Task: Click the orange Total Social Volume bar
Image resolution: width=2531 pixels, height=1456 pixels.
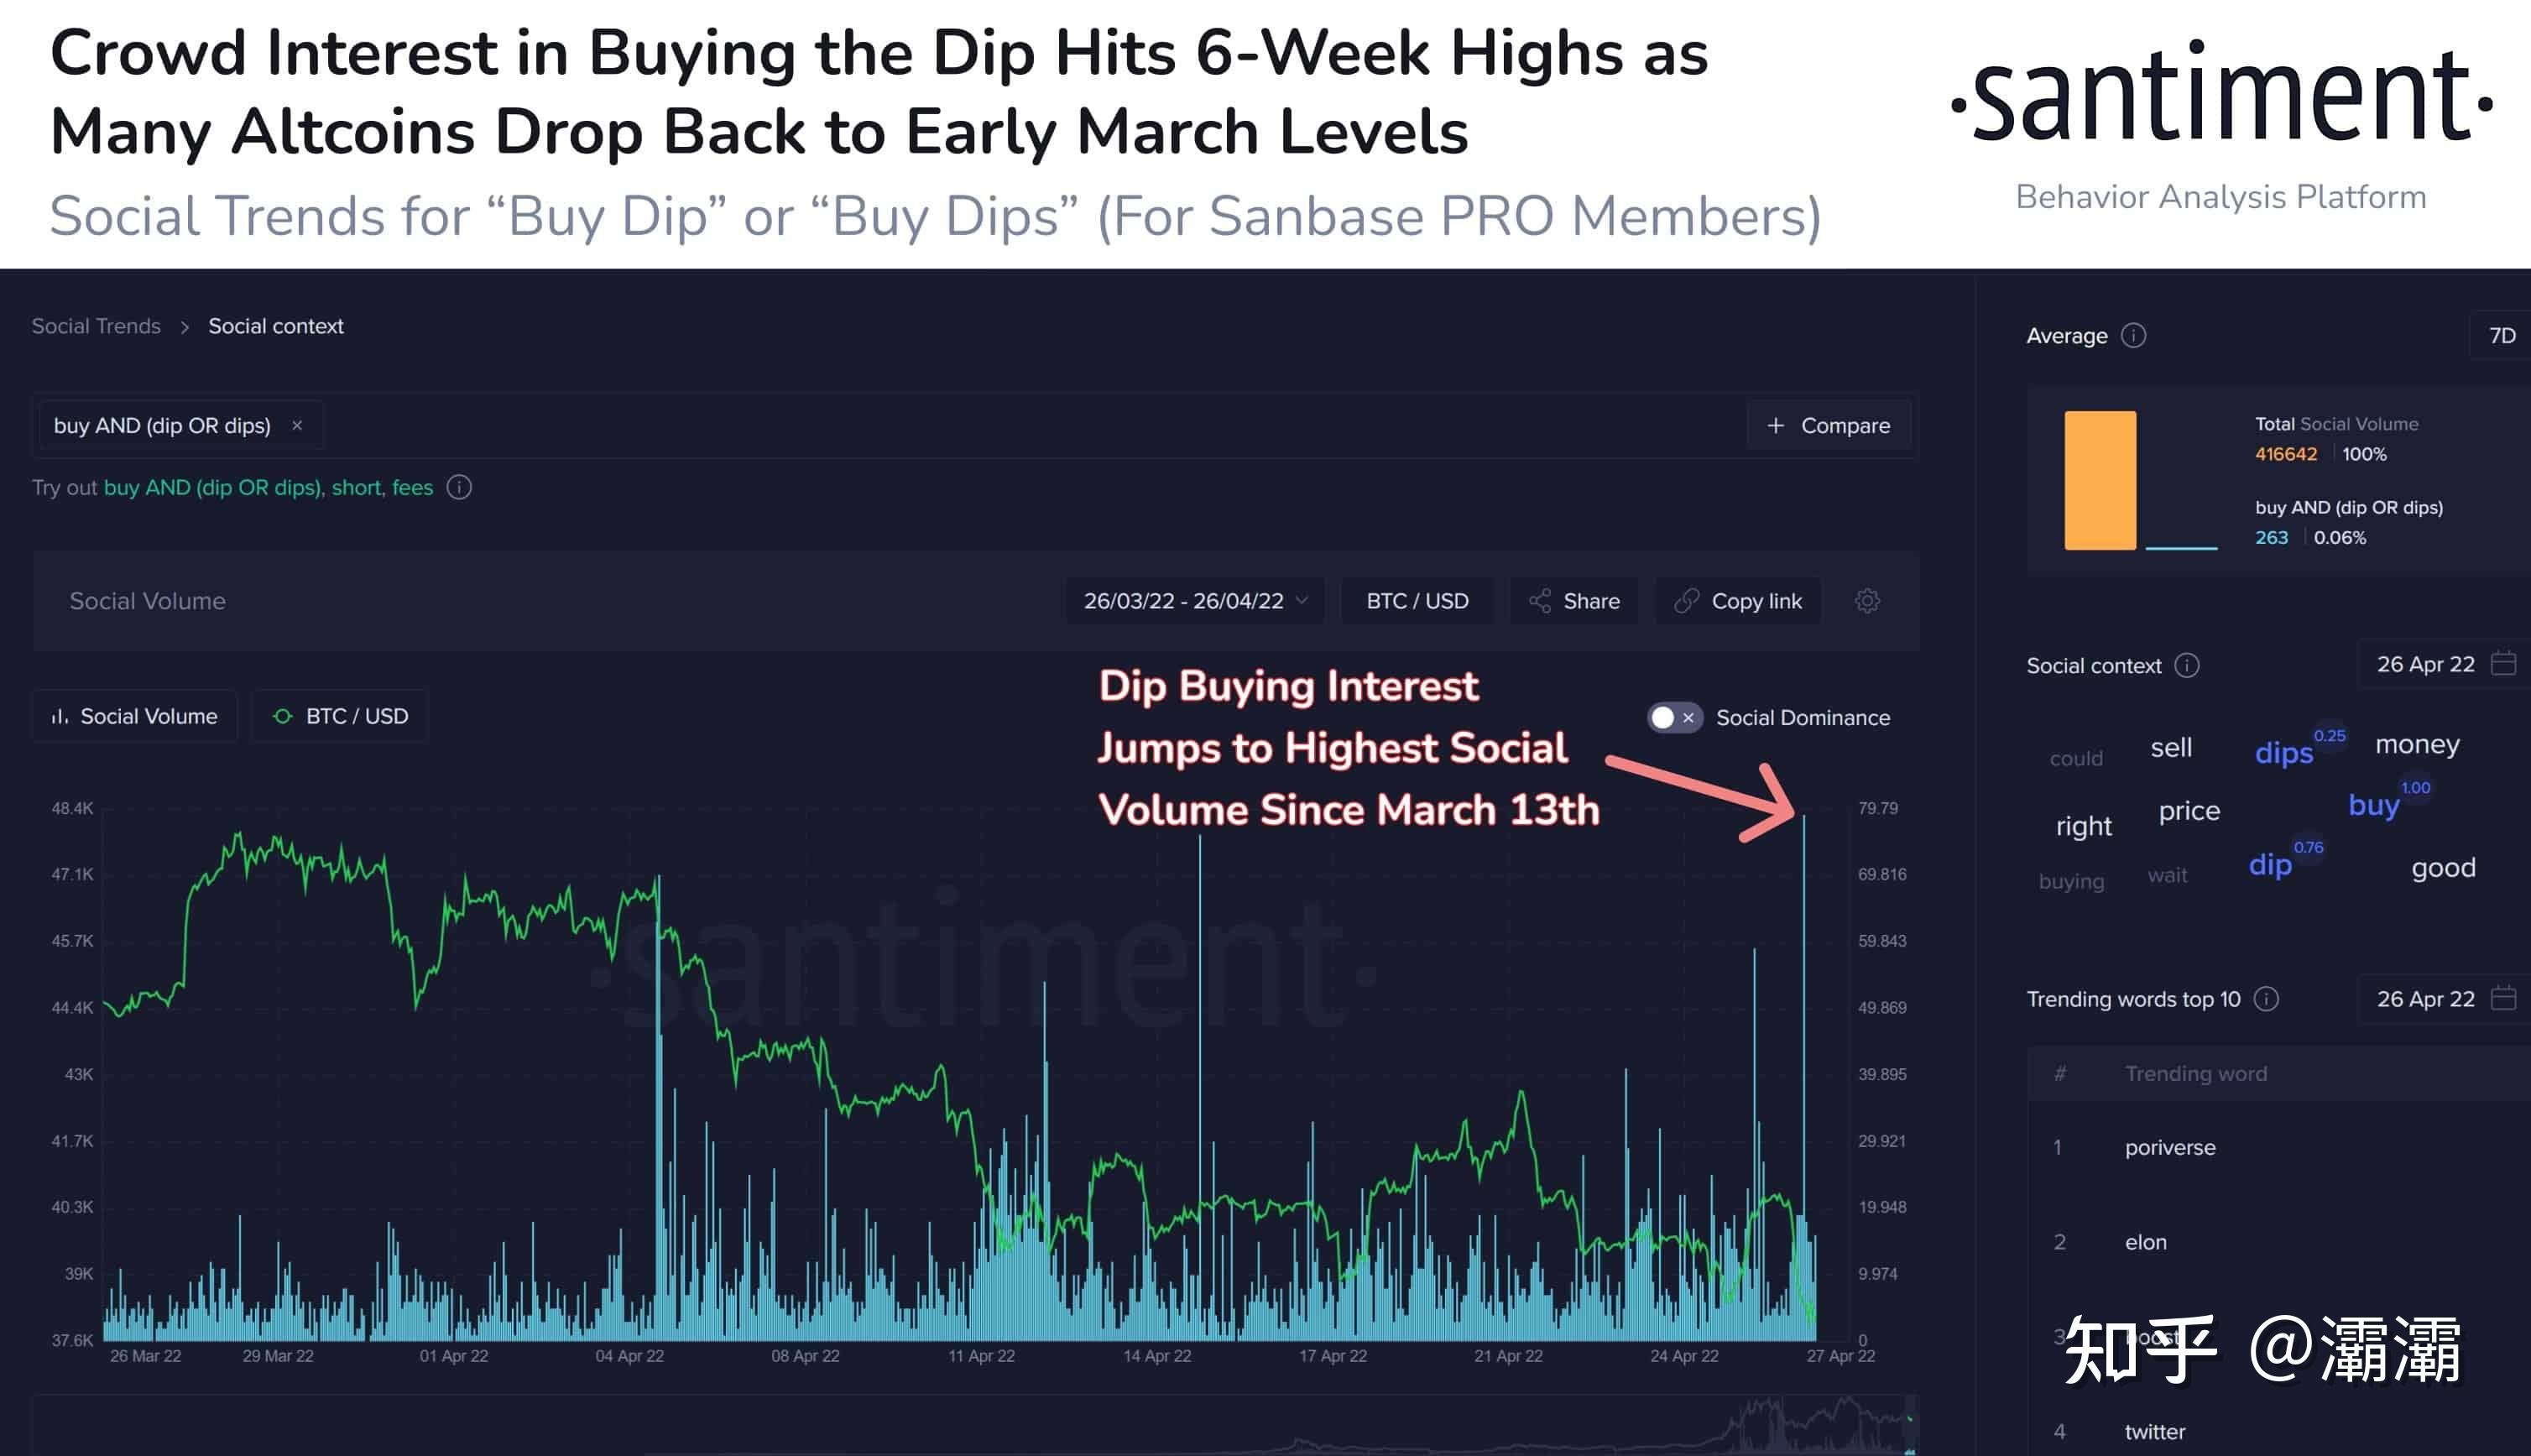Action: pos(2100,480)
